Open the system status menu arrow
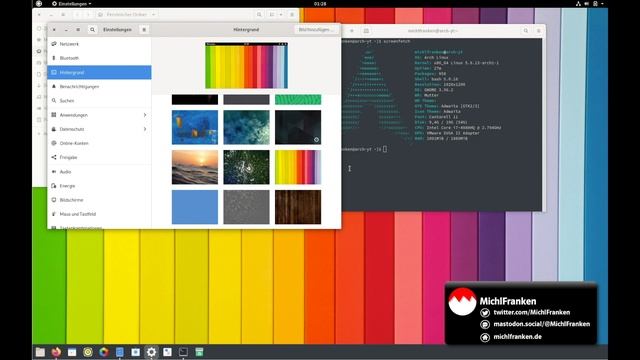This screenshot has width=640, height=360. (x=602, y=3)
